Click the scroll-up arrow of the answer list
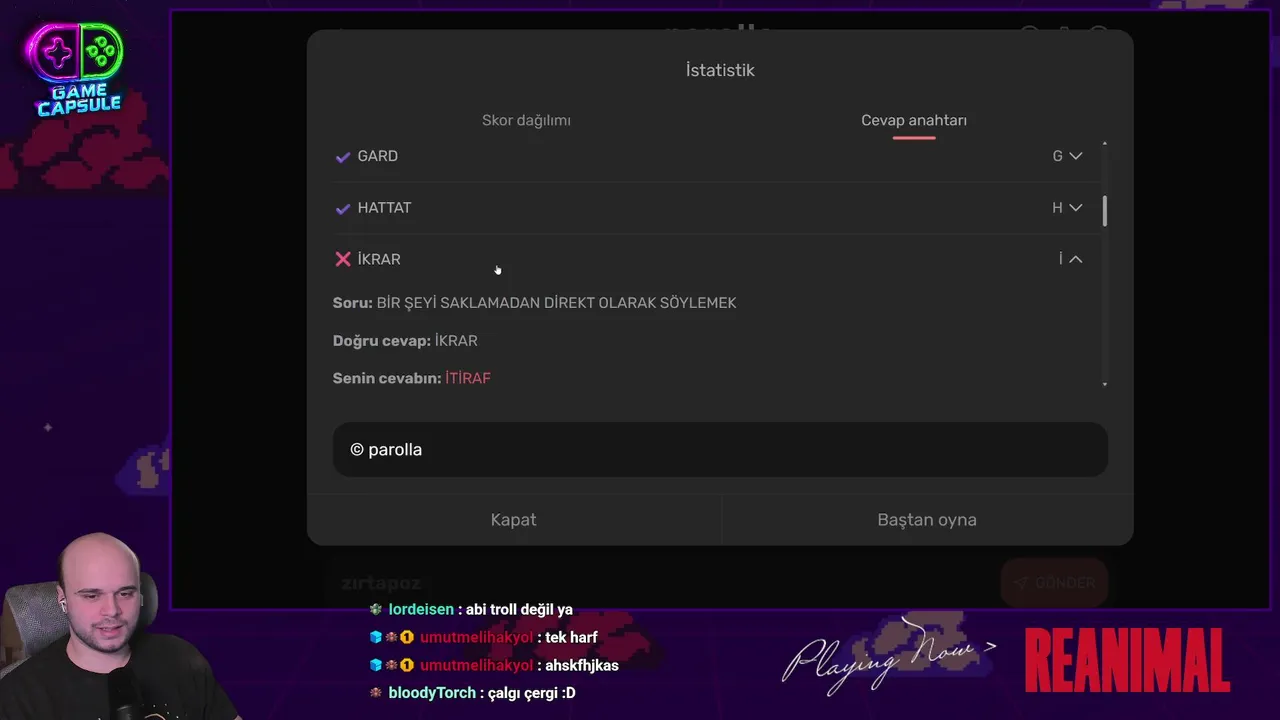 coord(1105,144)
